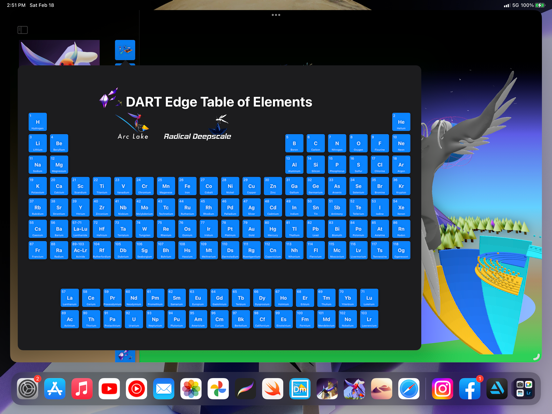Open YouTube Music in the dock

136,389
